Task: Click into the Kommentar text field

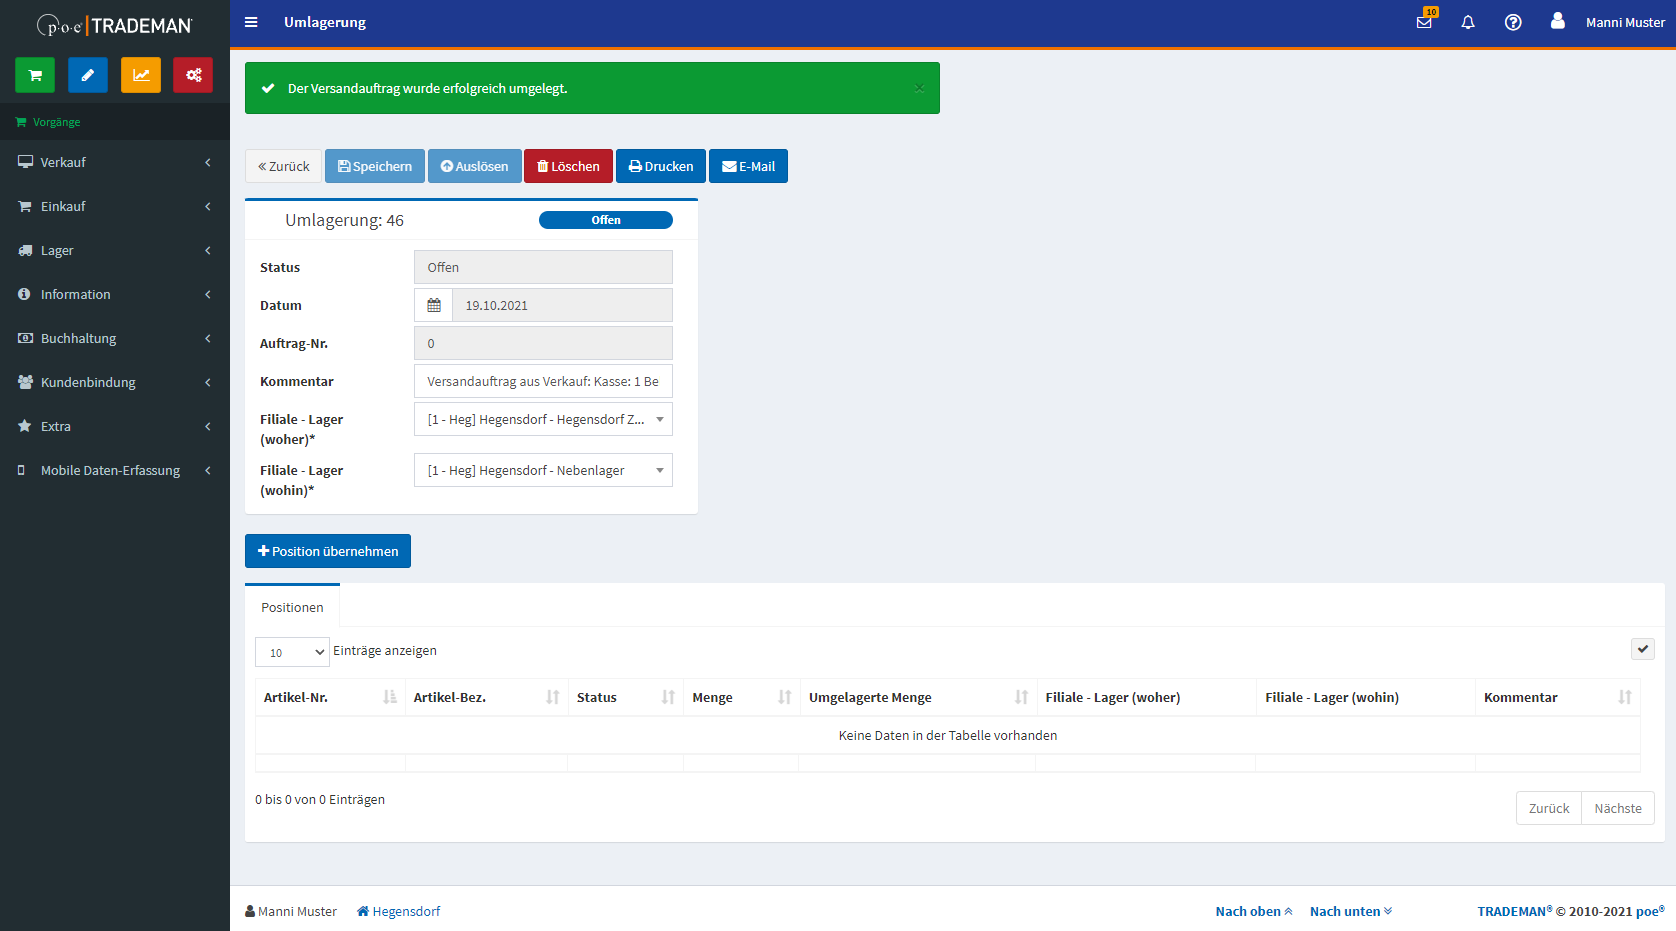Action: 543,381
